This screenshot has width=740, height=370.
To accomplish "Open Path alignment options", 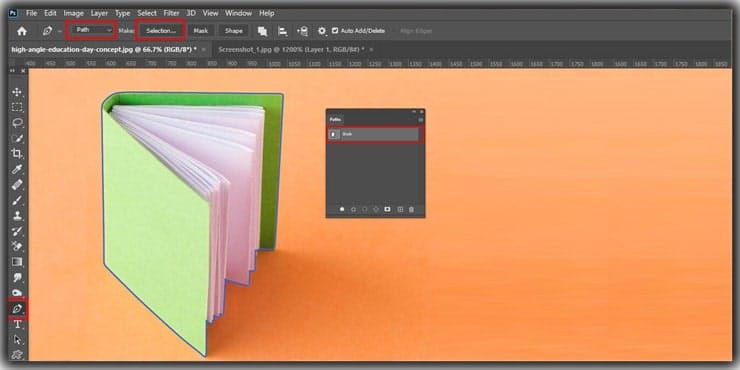I will point(283,31).
